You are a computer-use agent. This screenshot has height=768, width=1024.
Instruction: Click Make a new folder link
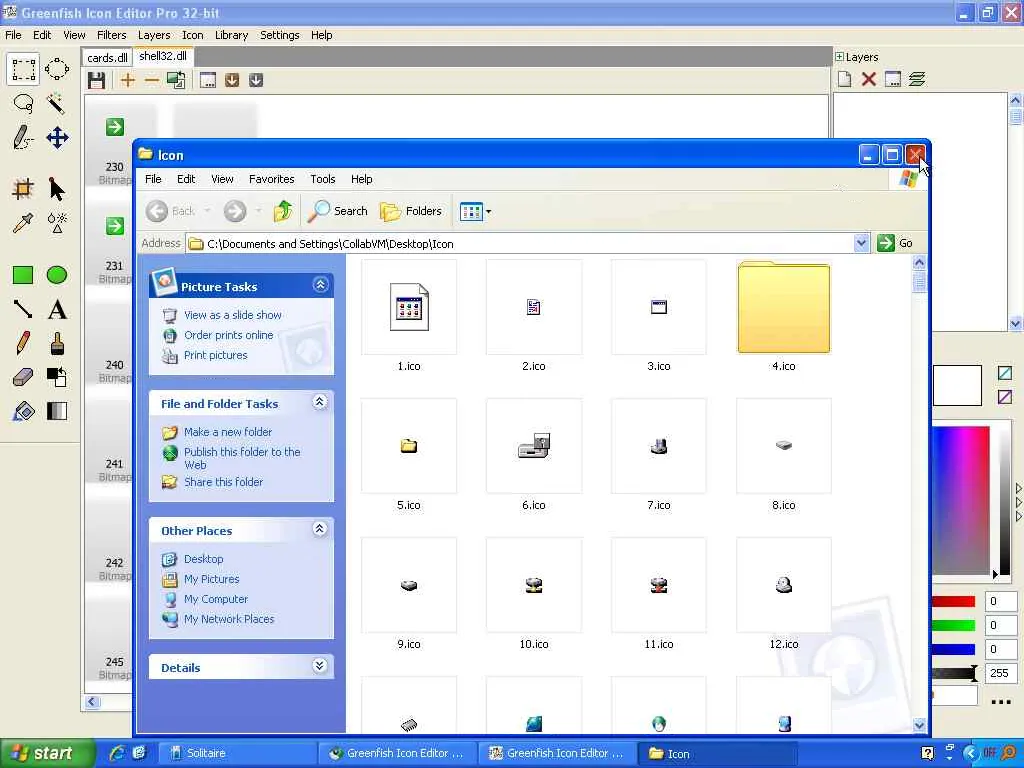click(x=228, y=432)
